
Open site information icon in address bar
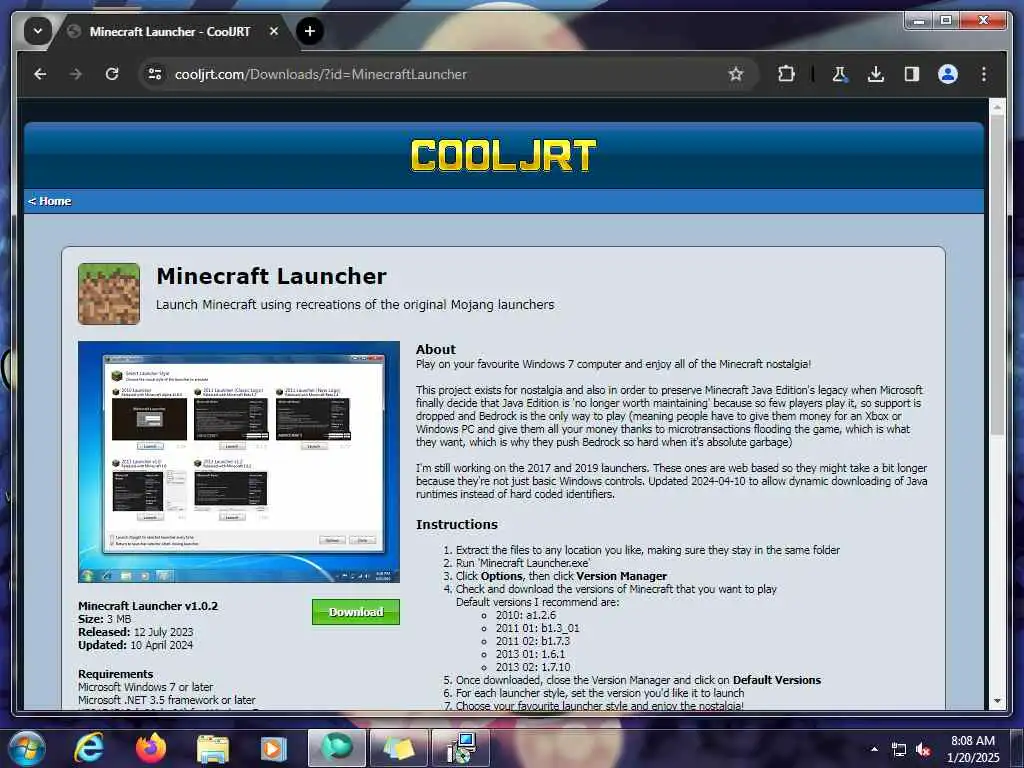click(x=155, y=74)
